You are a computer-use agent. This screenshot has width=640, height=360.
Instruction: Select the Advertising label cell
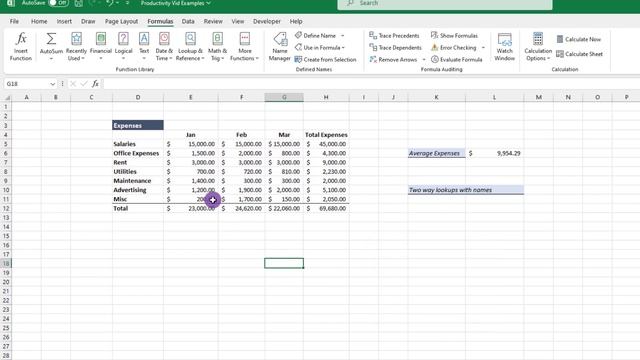pos(138,190)
